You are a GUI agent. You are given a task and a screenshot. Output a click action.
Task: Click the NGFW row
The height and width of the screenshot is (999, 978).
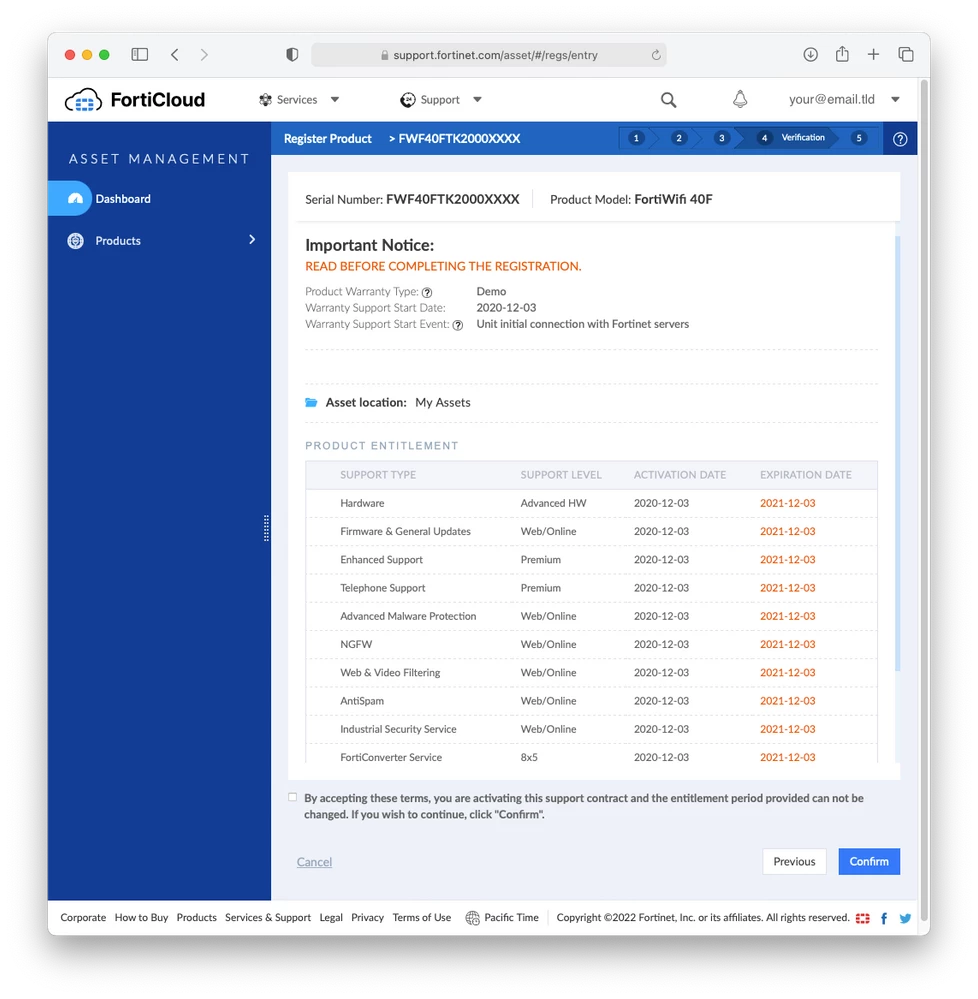(591, 644)
